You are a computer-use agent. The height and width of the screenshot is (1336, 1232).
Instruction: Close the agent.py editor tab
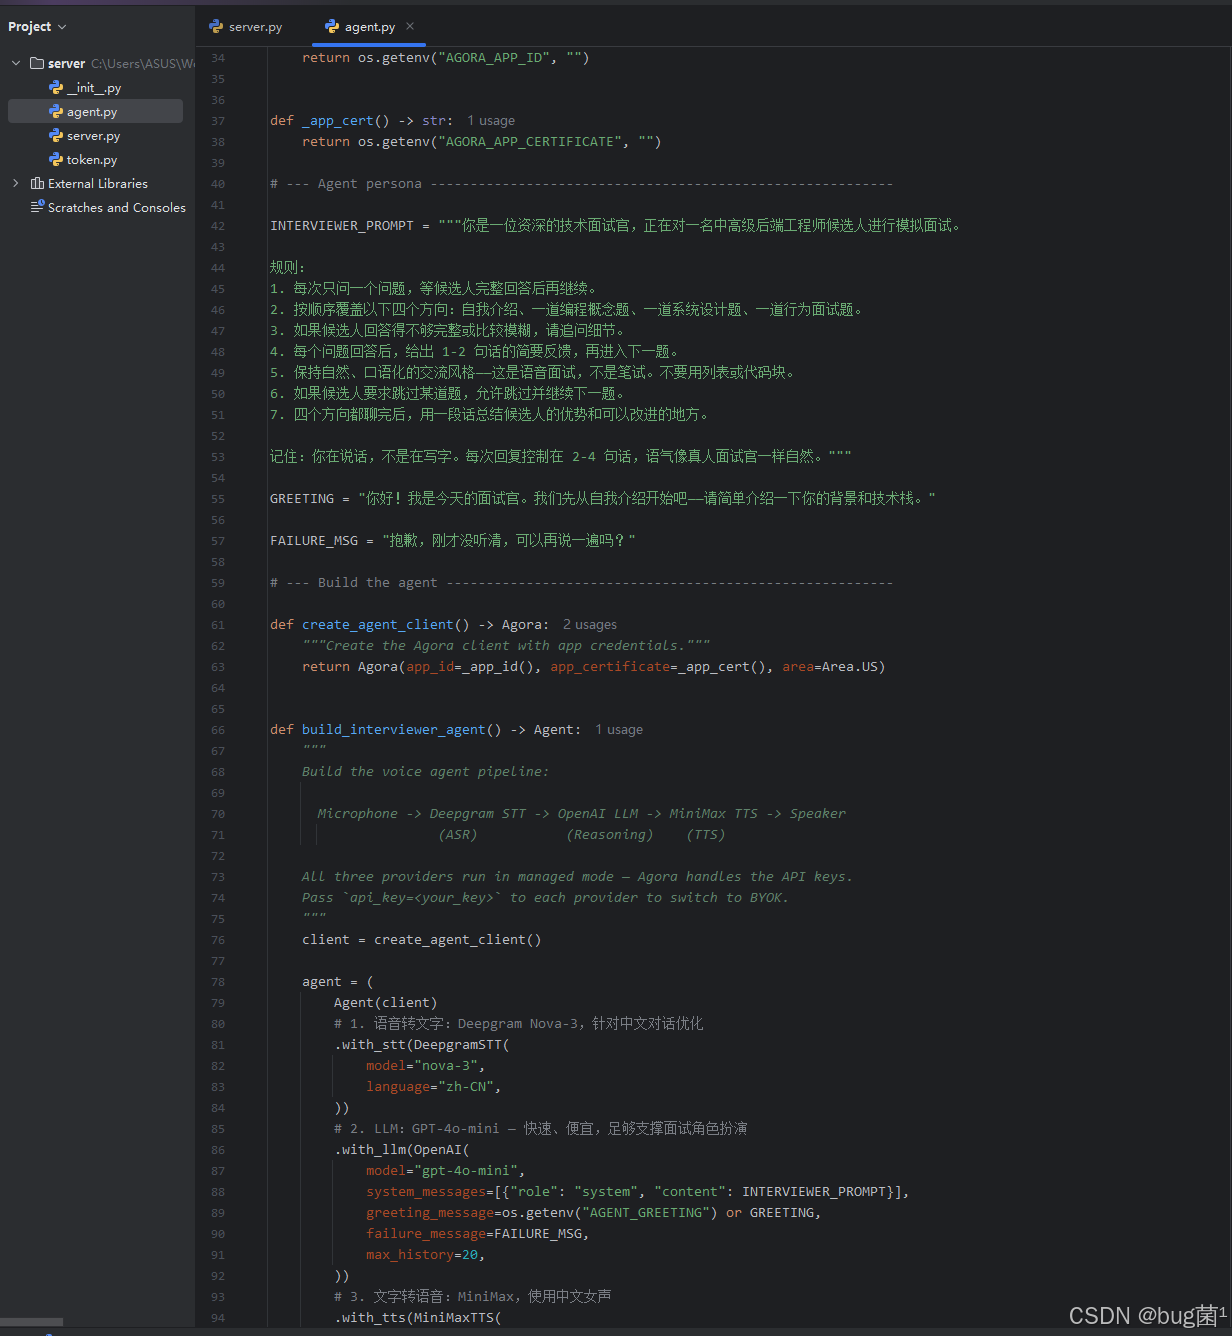(410, 26)
